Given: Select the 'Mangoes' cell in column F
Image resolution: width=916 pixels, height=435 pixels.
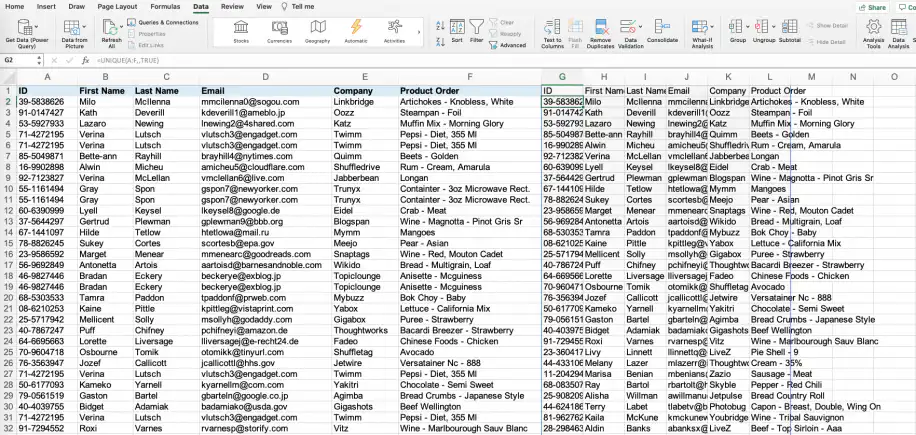Looking at the screenshot, I should pos(470,232).
